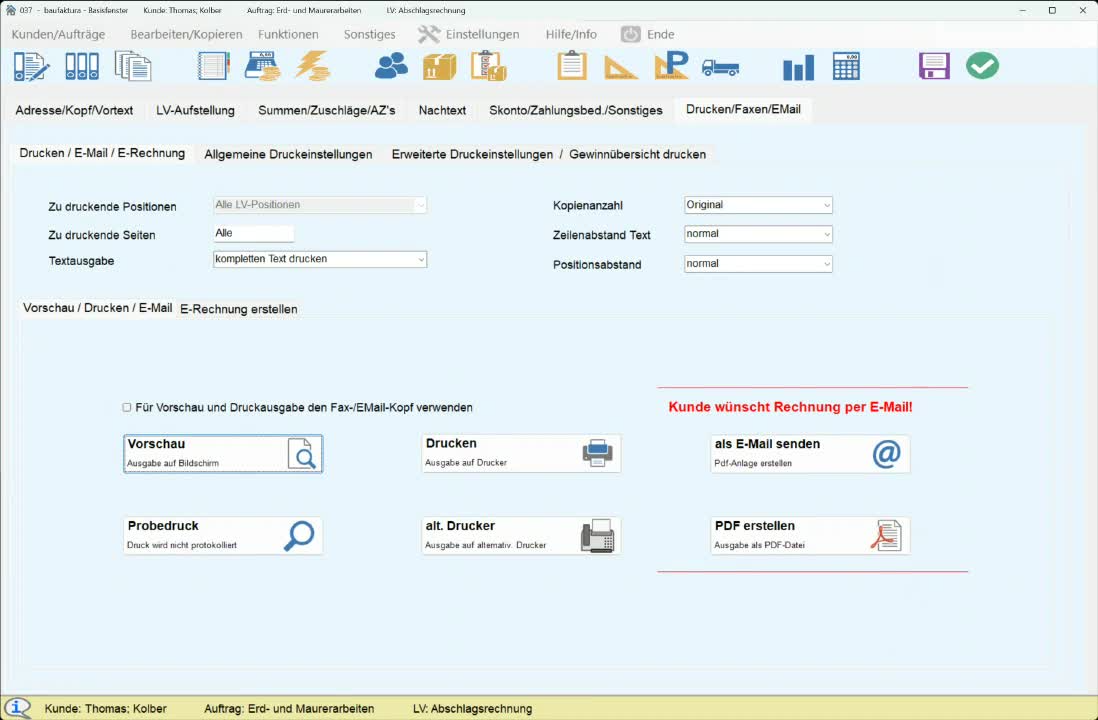Viewport: 1098px width, 720px height.
Task: Click the power icon beside Ende
Action: [x=631, y=34]
